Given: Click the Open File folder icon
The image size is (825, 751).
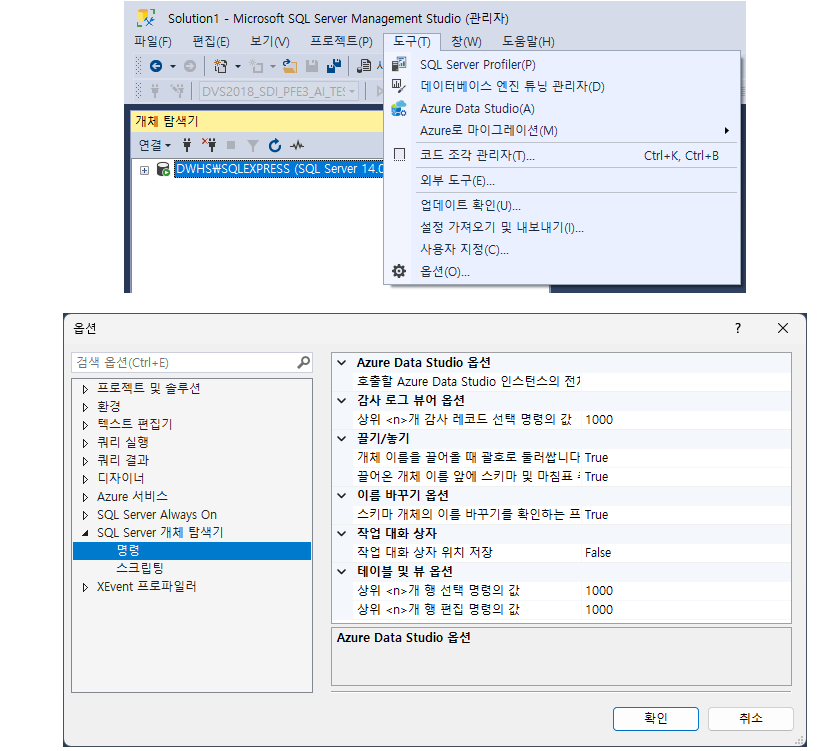Looking at the screenshot, I should coord(289,66).
